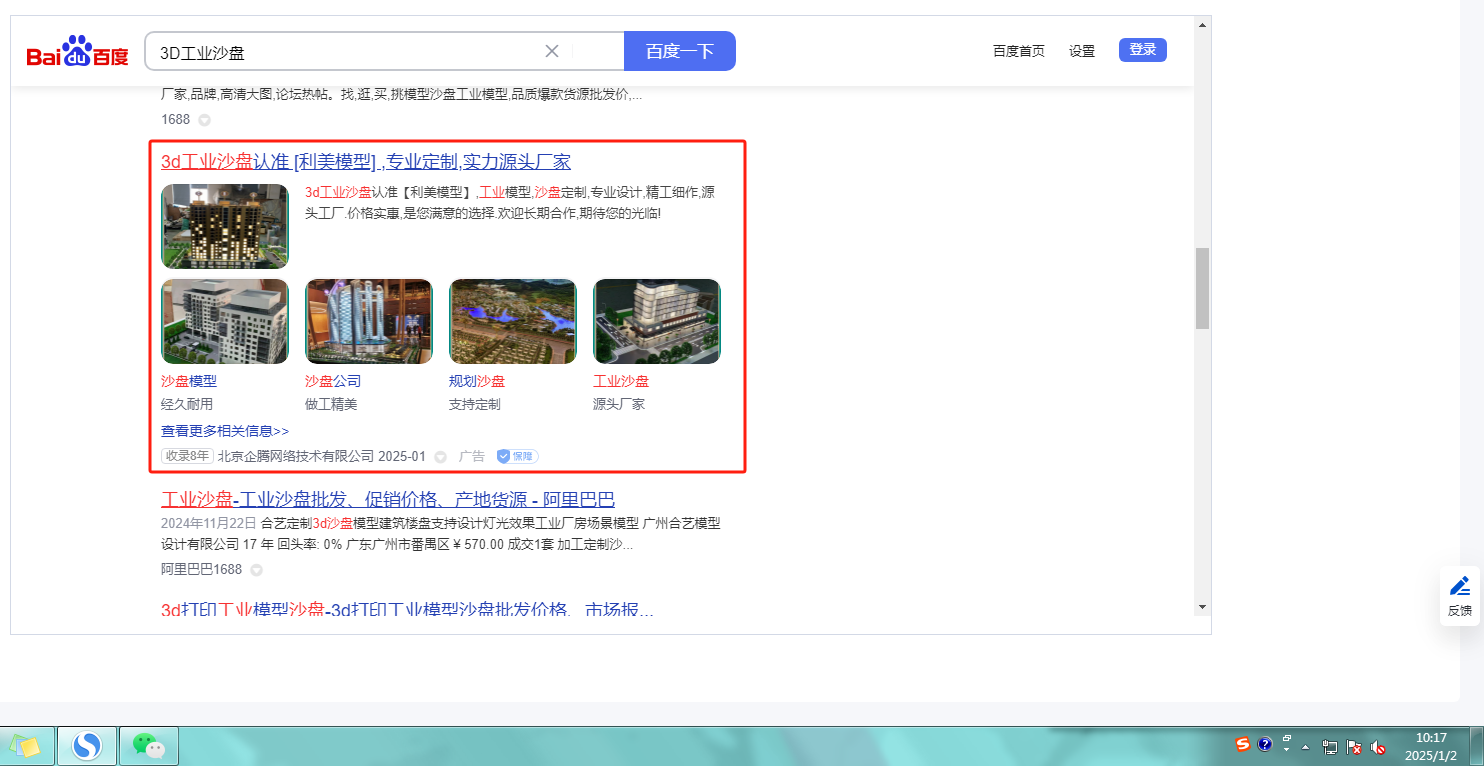Click the input method restore/options tray icon
This screenshot has width=1484, height=766.
(x=1286, y=745)
